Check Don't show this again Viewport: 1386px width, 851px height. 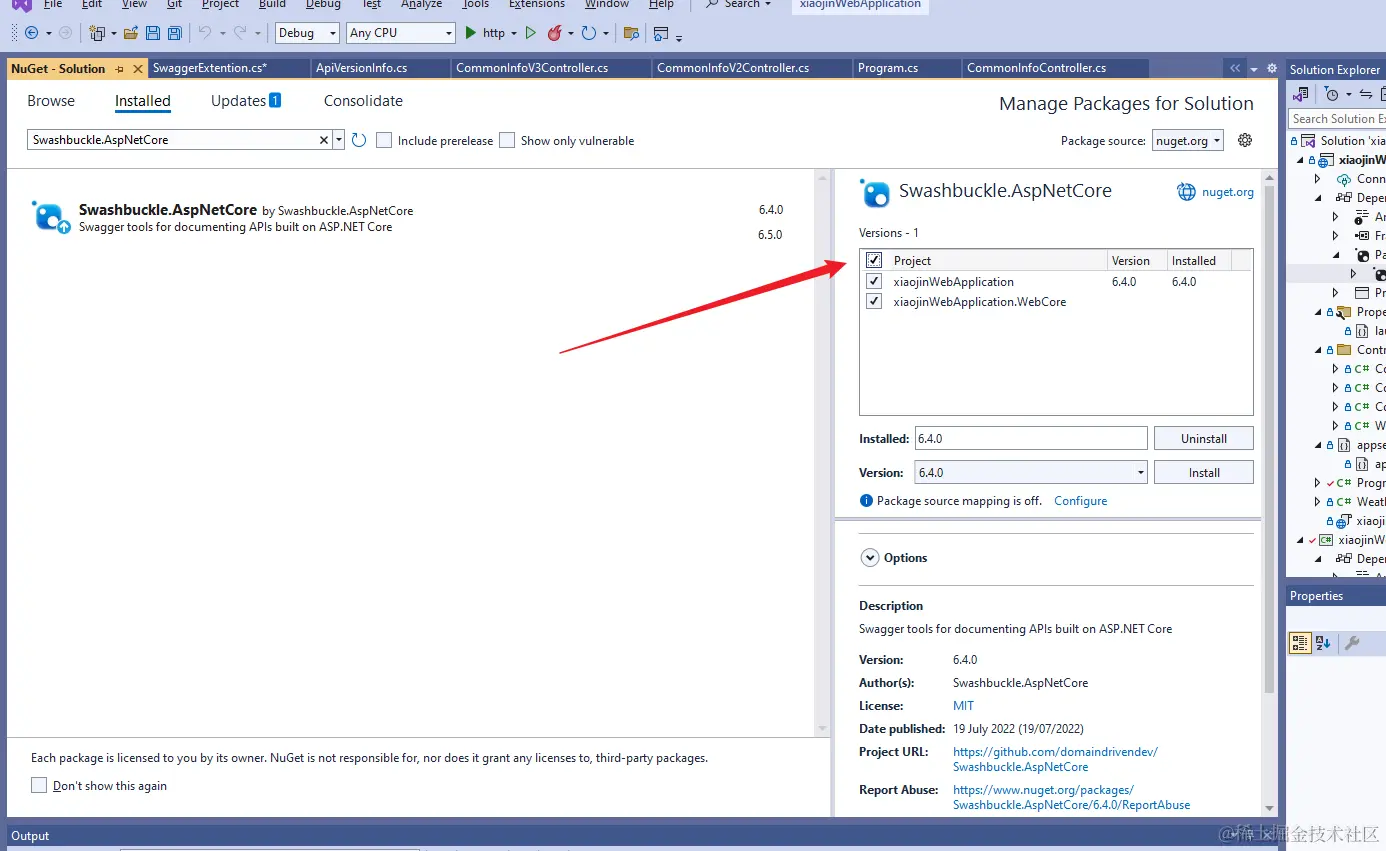(x=39, y=785)
